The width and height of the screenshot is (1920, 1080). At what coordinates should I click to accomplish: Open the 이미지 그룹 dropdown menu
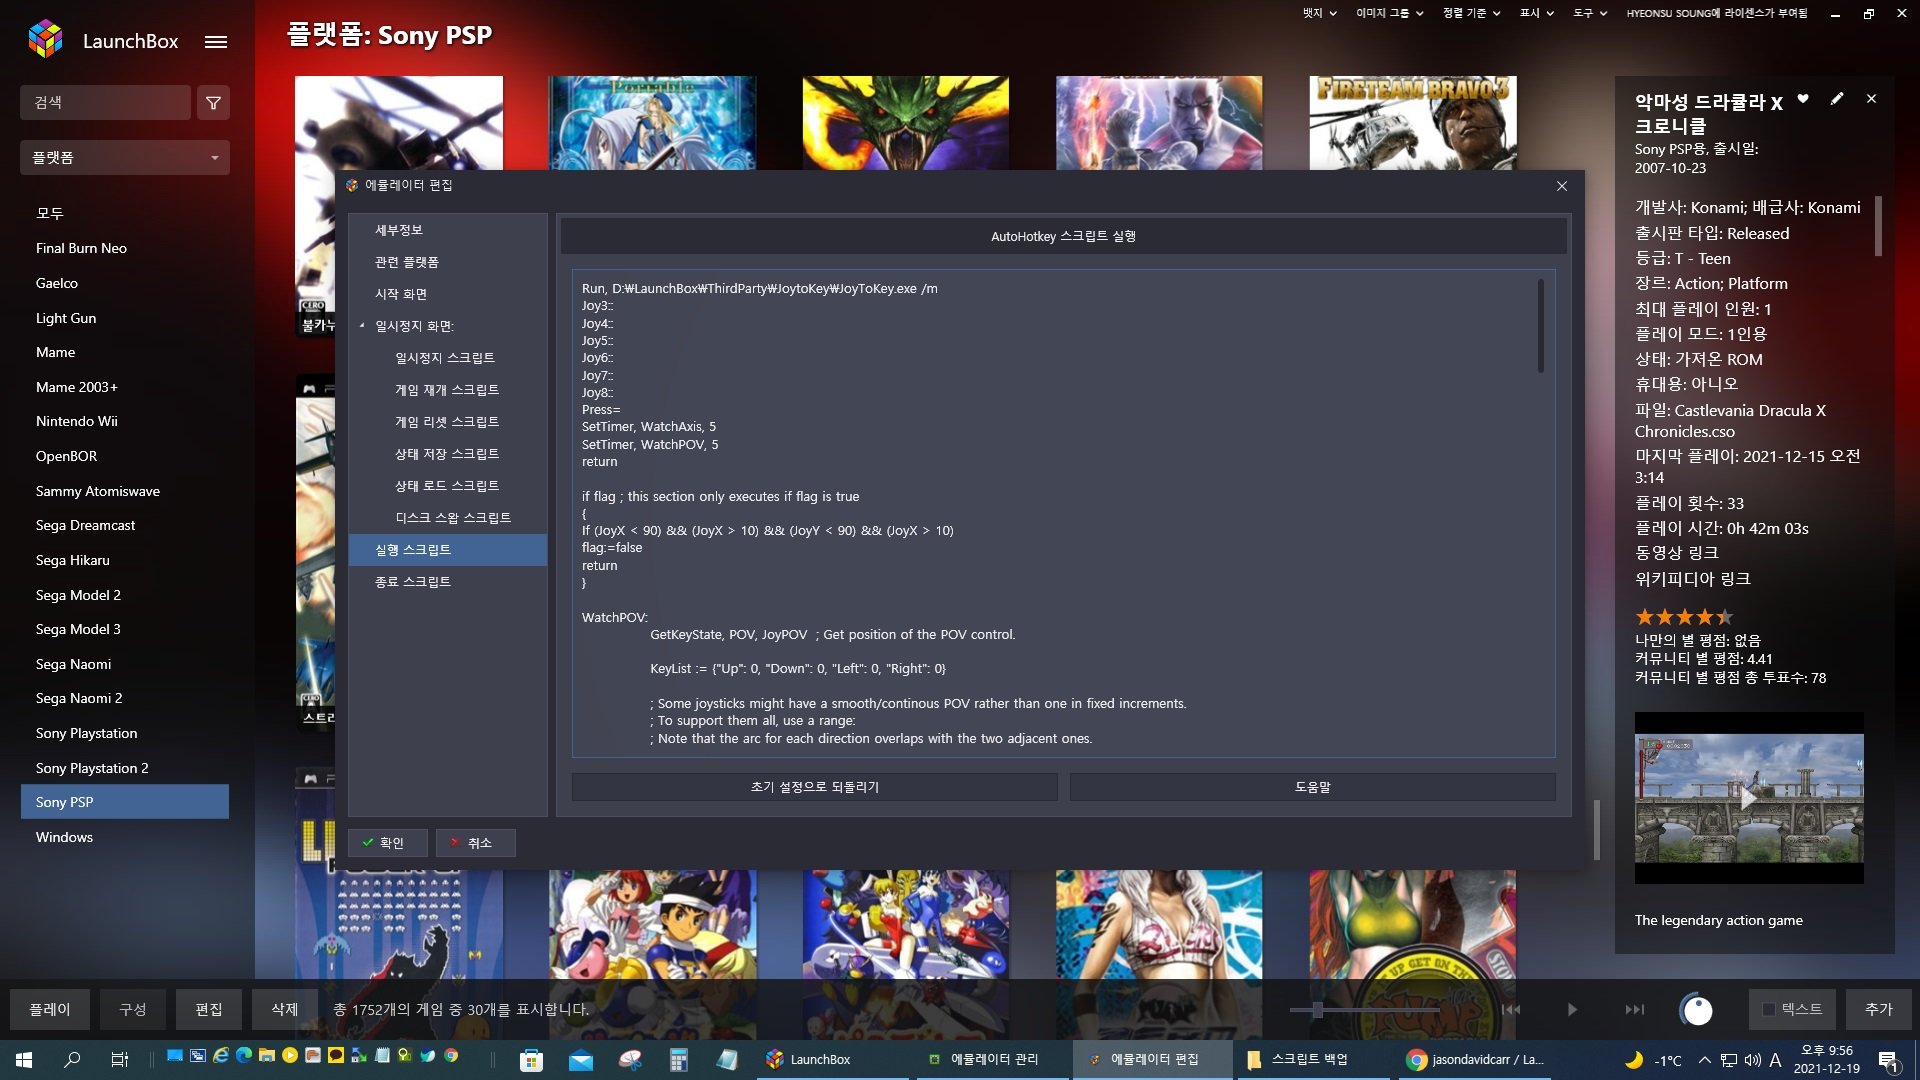1389,13
